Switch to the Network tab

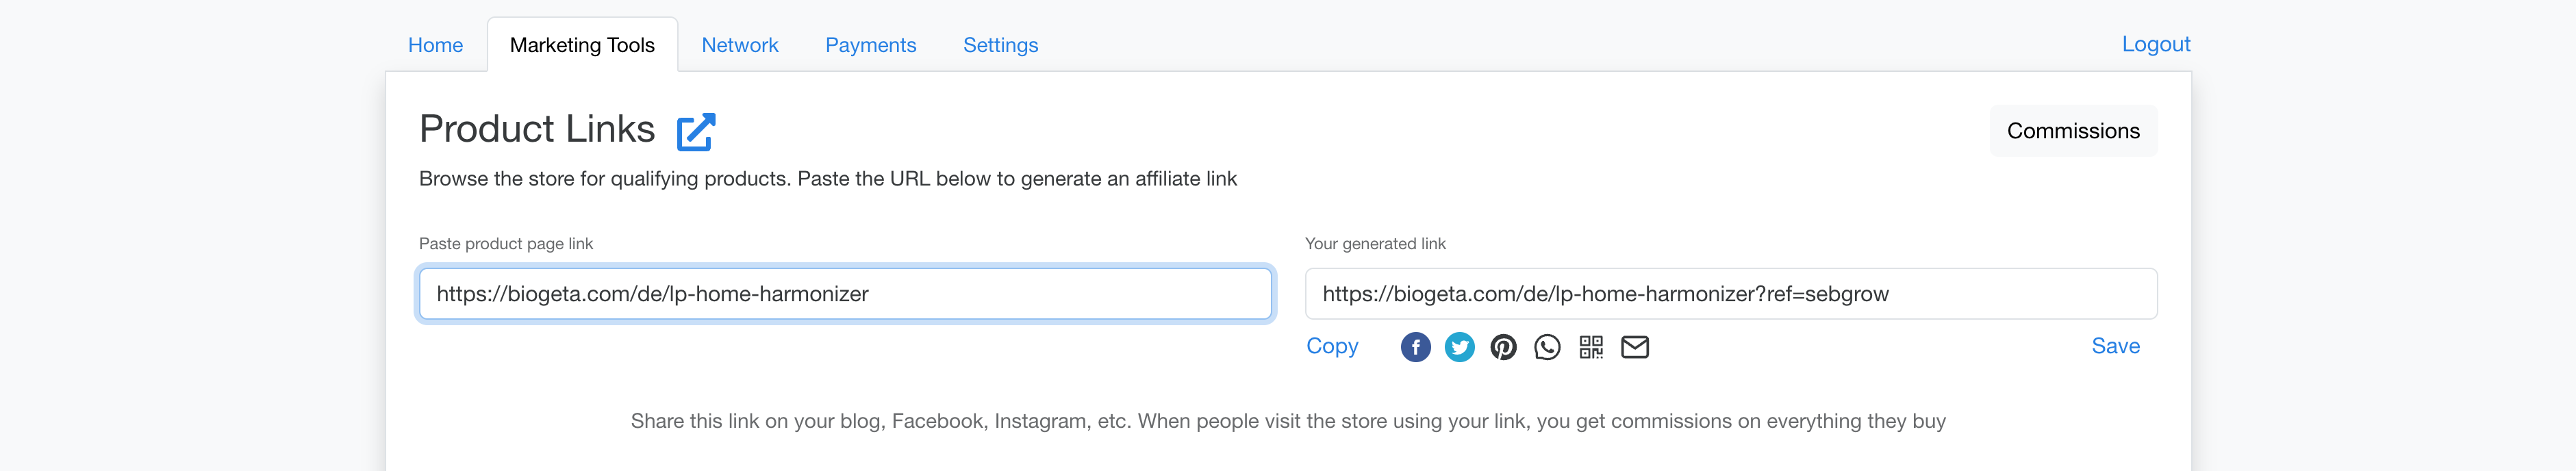pyautogui.click(x=739, y=45)
